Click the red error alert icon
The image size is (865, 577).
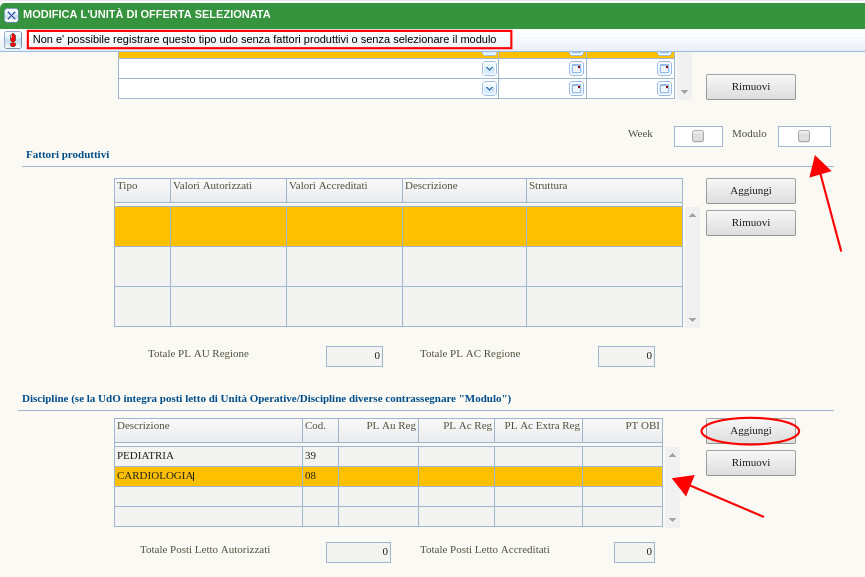pos(12,40)
